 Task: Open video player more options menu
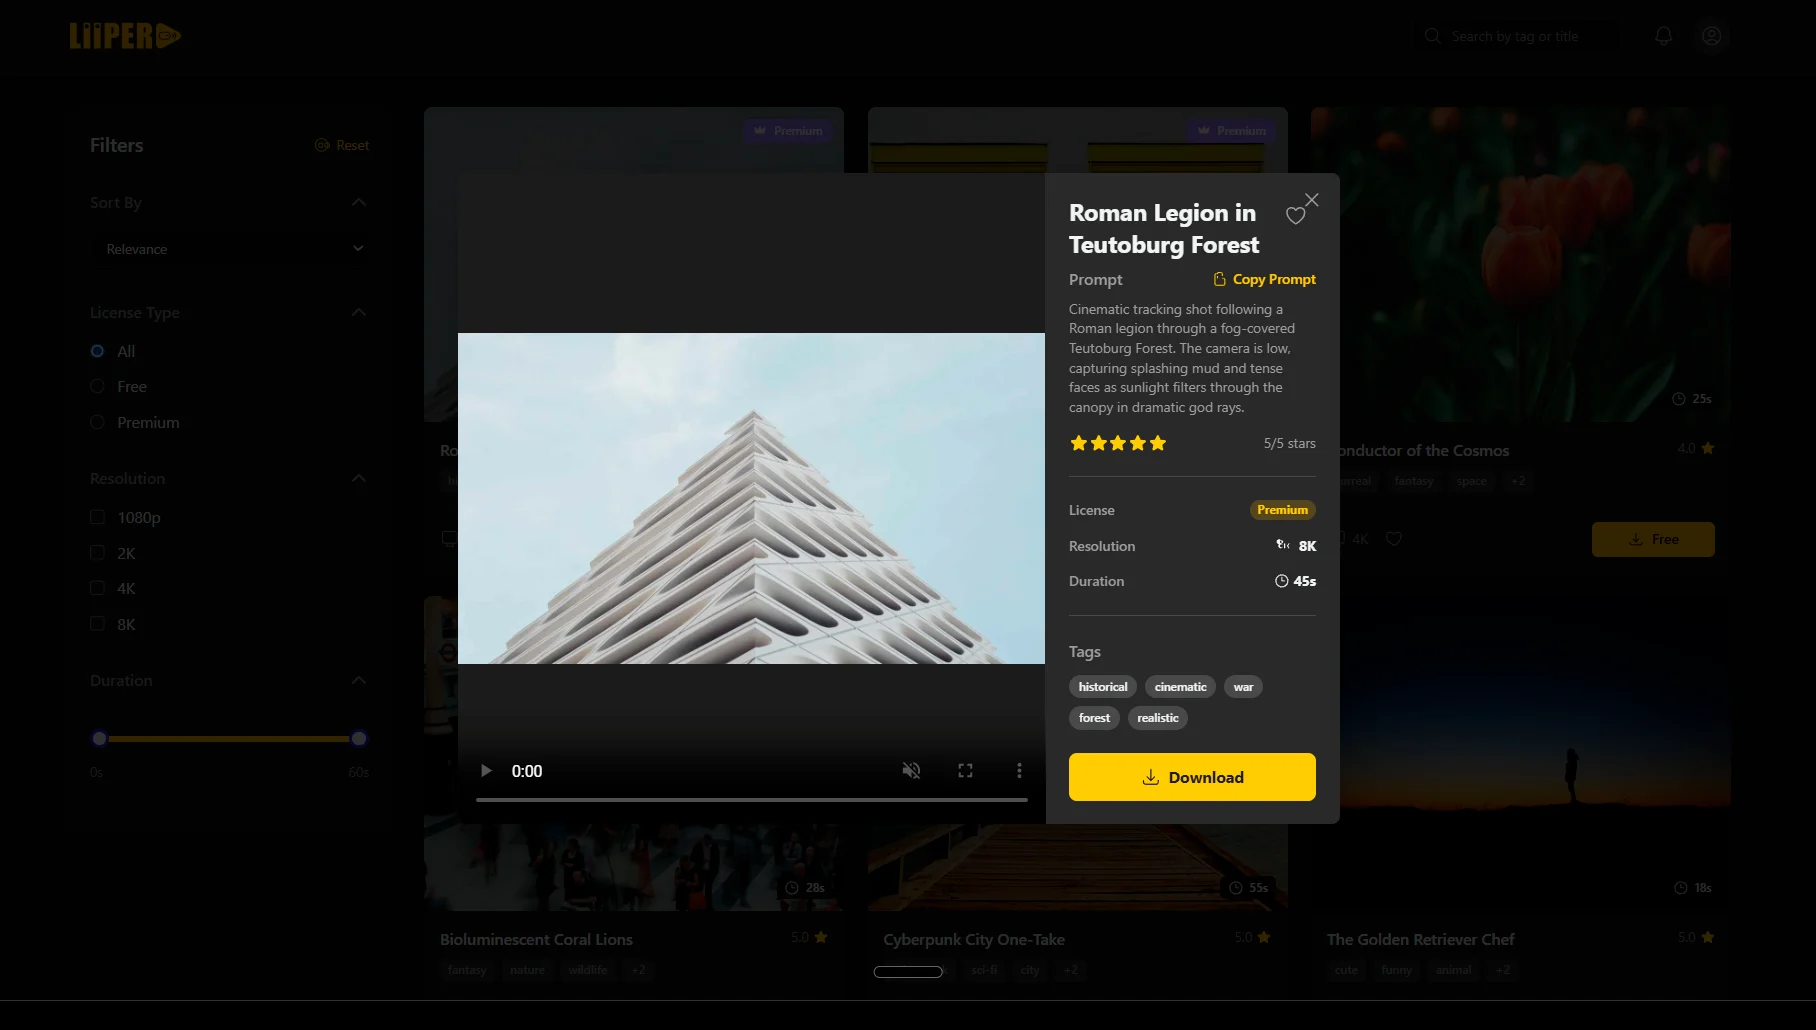(1019, 771)
